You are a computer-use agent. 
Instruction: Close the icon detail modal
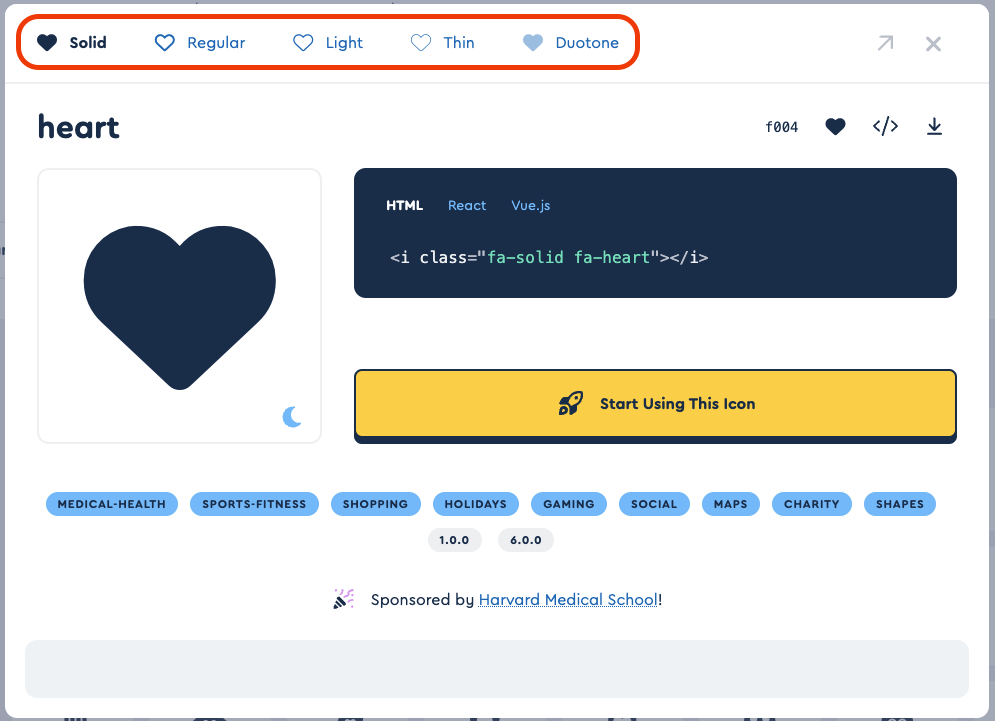click(933, 44)
